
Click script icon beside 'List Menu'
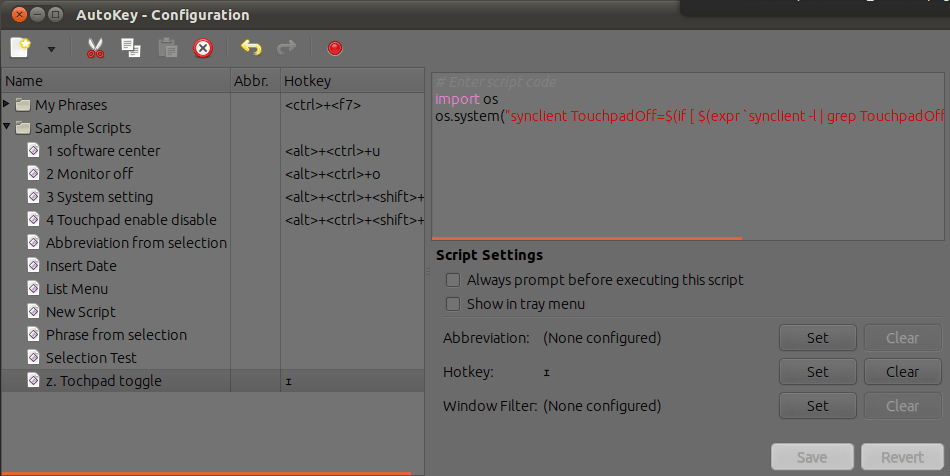[x=34, y=288]
